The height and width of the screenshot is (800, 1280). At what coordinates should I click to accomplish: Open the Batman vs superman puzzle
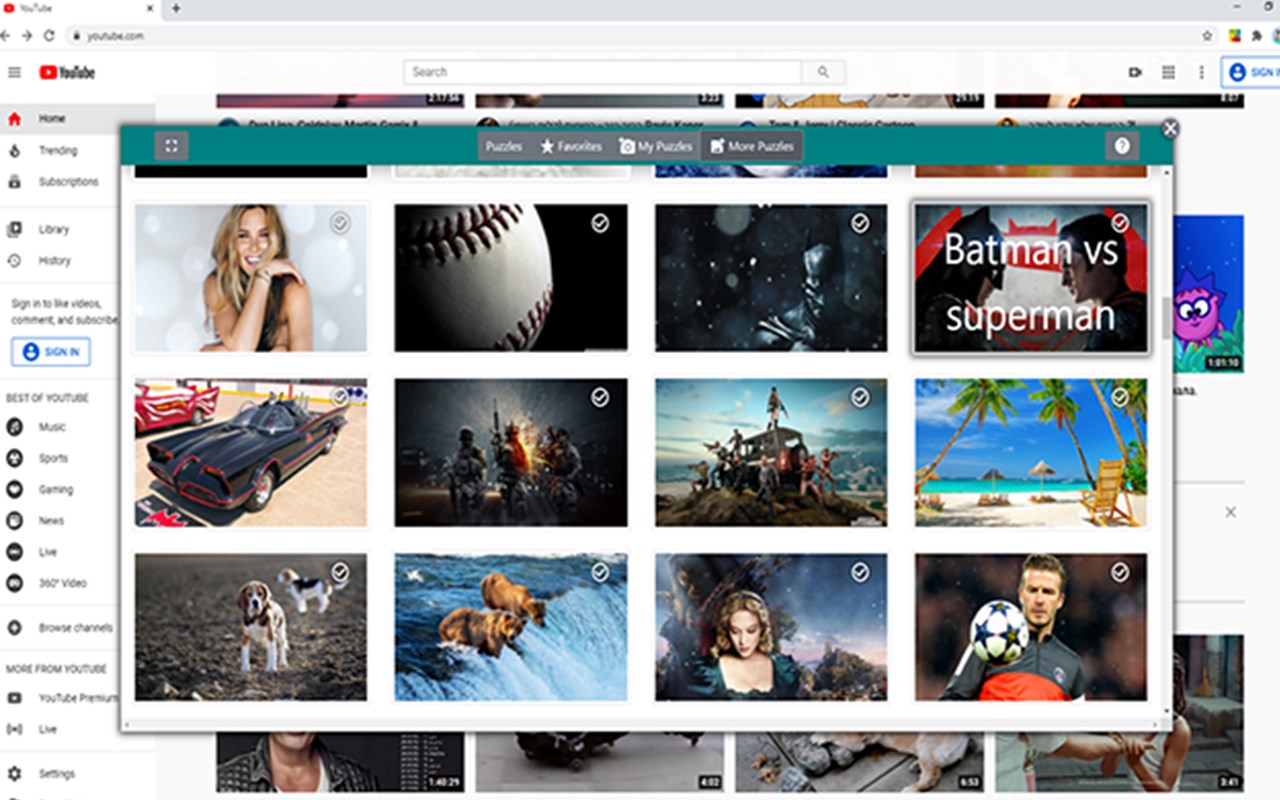[1031, 278]
